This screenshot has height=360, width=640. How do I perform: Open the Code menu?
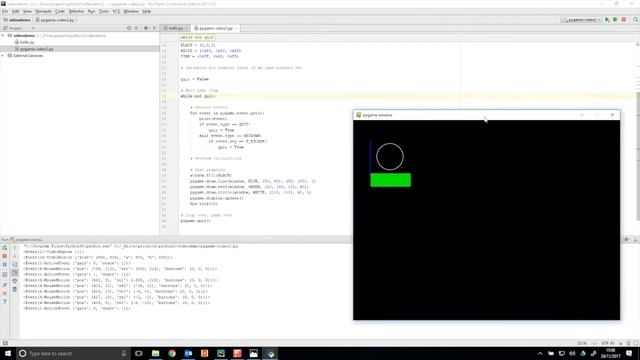[60, 11]
